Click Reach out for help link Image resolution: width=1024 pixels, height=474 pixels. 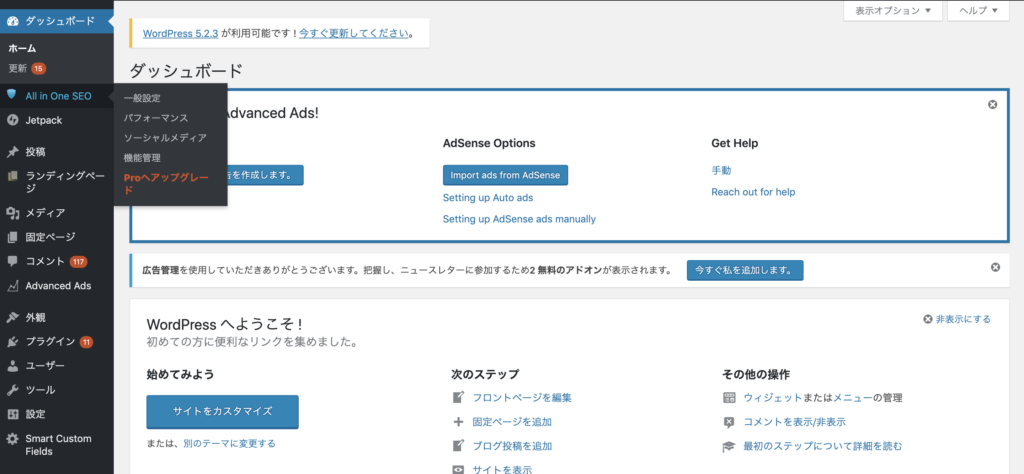click(753, 192)
